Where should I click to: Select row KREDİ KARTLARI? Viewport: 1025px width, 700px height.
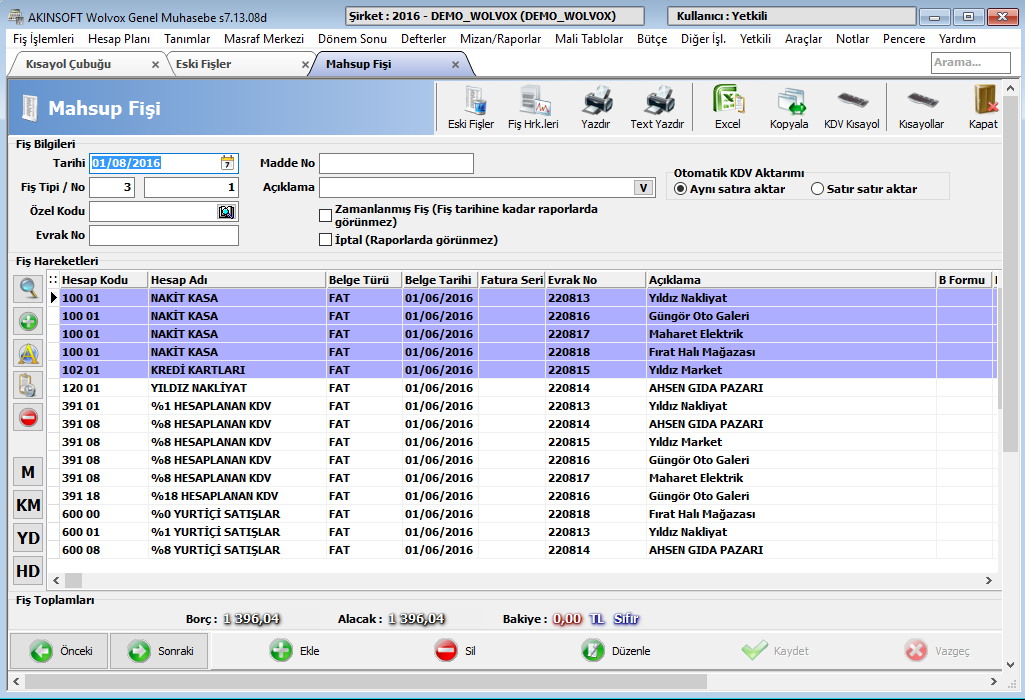click(528, 370)
